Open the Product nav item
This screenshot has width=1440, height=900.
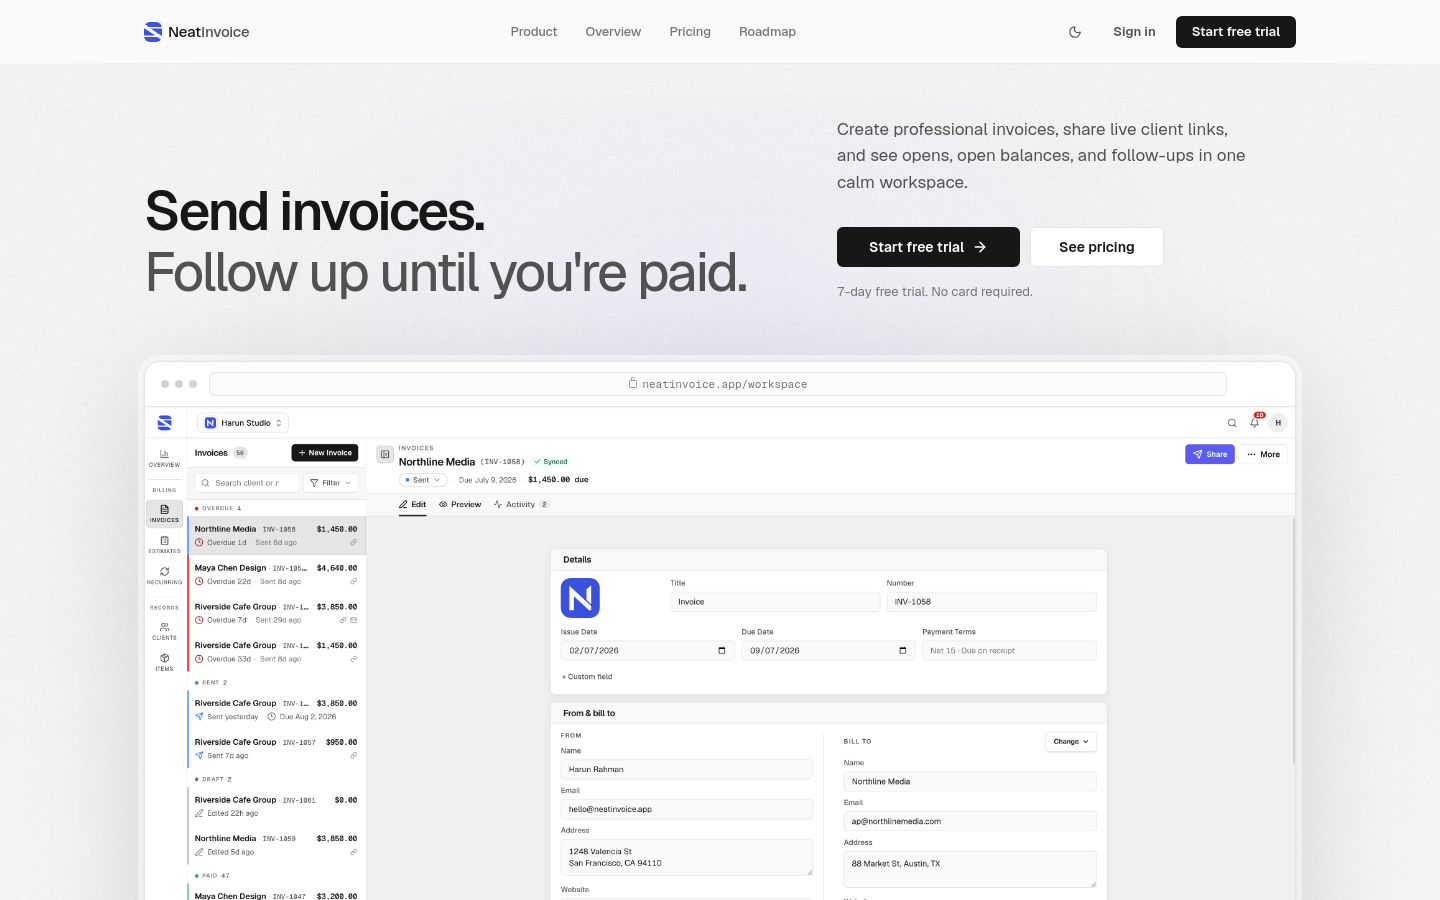point(534,32)
